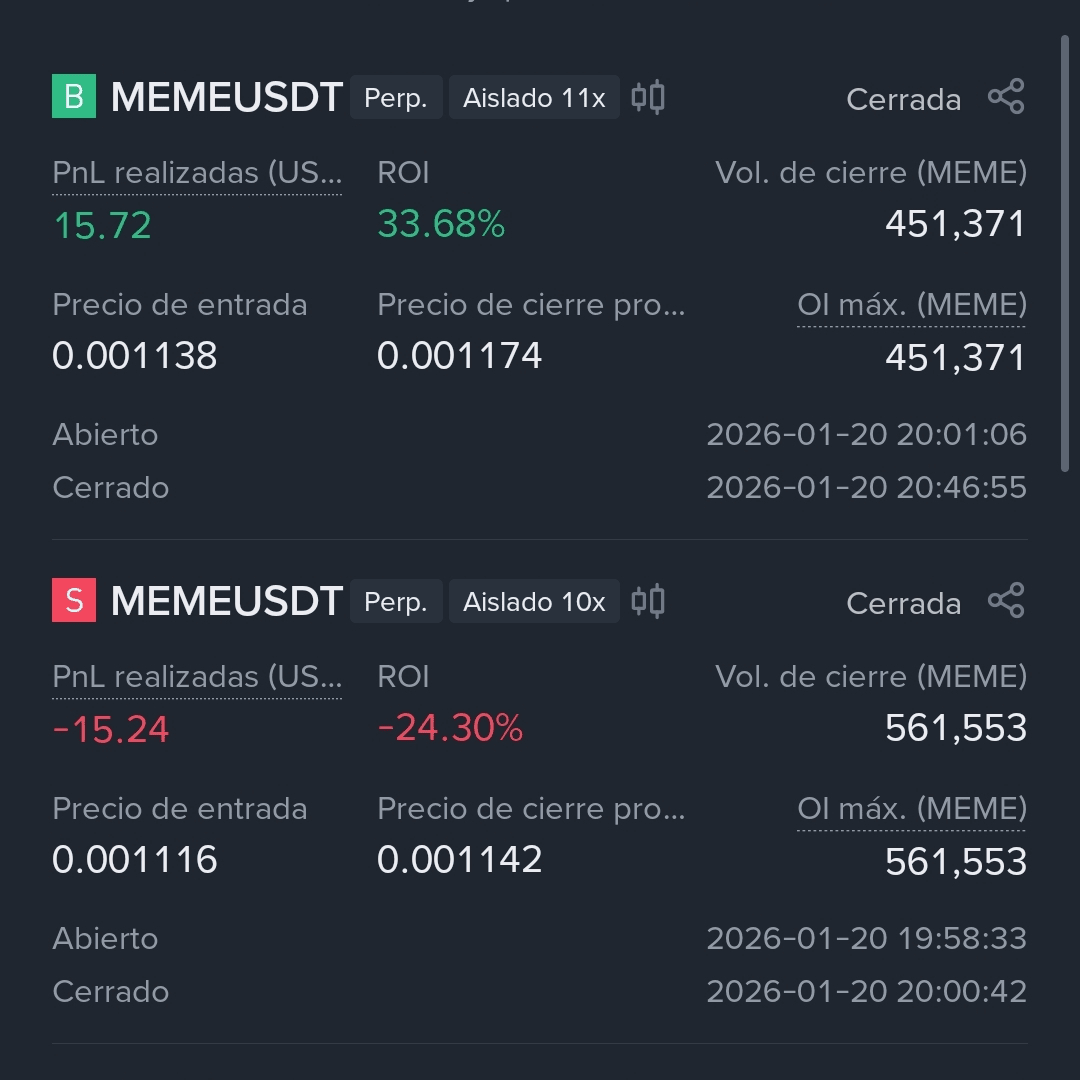Share the first MEMEUSDT closed position
Image resolution: width=1080 pixels, height=1080 pixels.
tap(1007, 96)
